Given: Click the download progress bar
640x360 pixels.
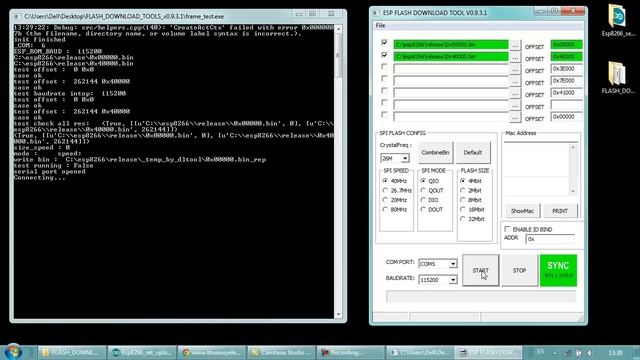Looking at the screenshot, I should tap(481, 296).
